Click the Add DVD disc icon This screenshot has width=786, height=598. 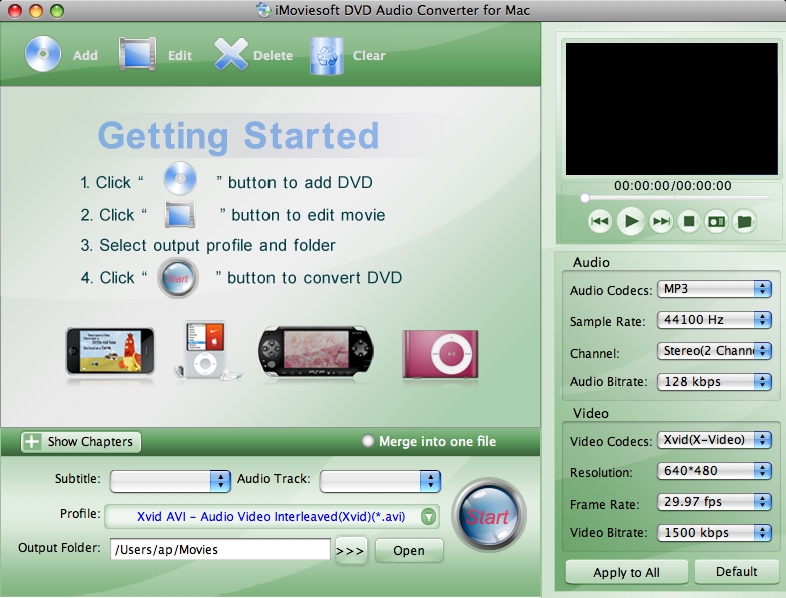42,54
